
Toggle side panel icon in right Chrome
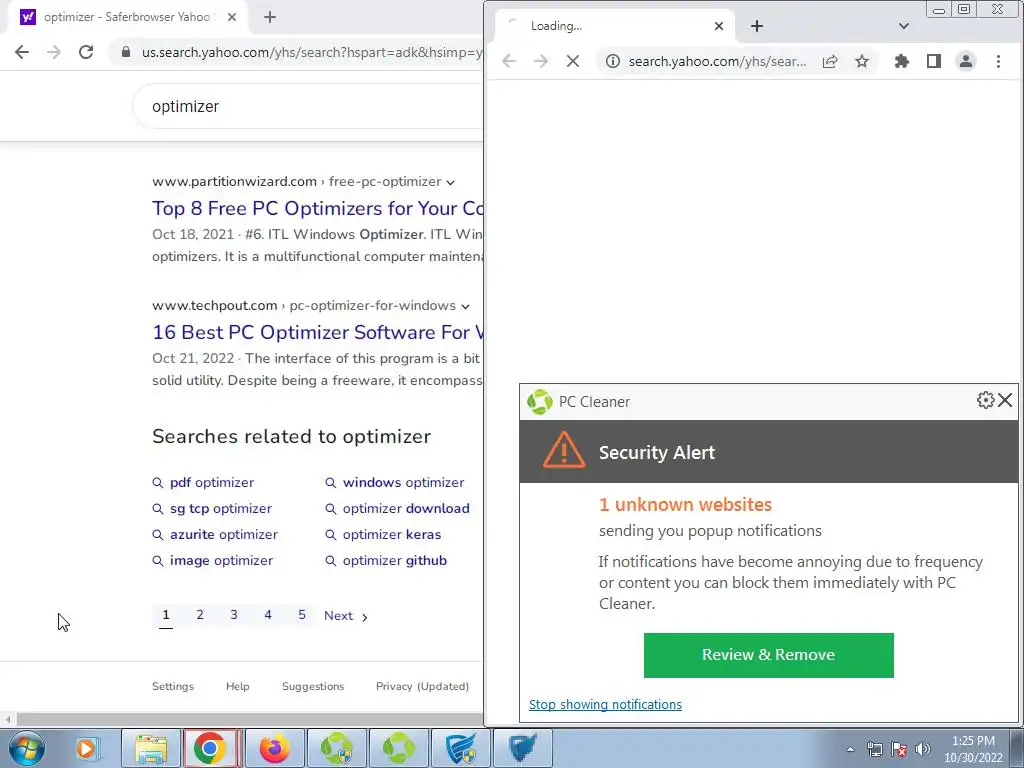(934, 61)
